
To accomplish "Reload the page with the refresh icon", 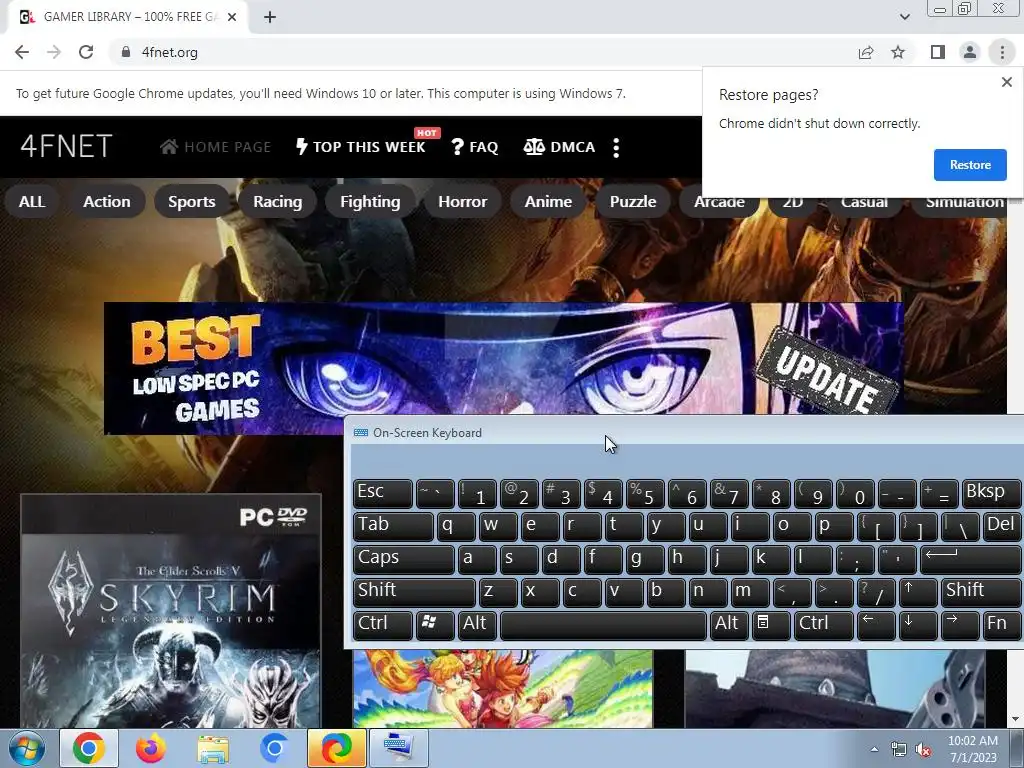I will point(86,52).
